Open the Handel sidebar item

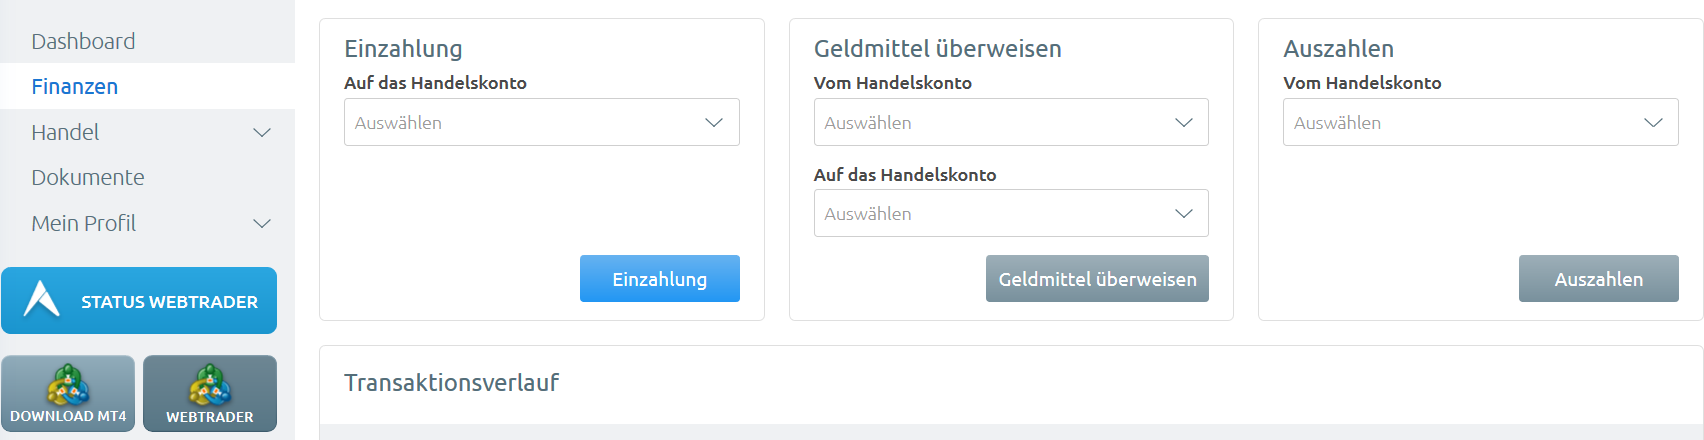click(x=65, y=132)
